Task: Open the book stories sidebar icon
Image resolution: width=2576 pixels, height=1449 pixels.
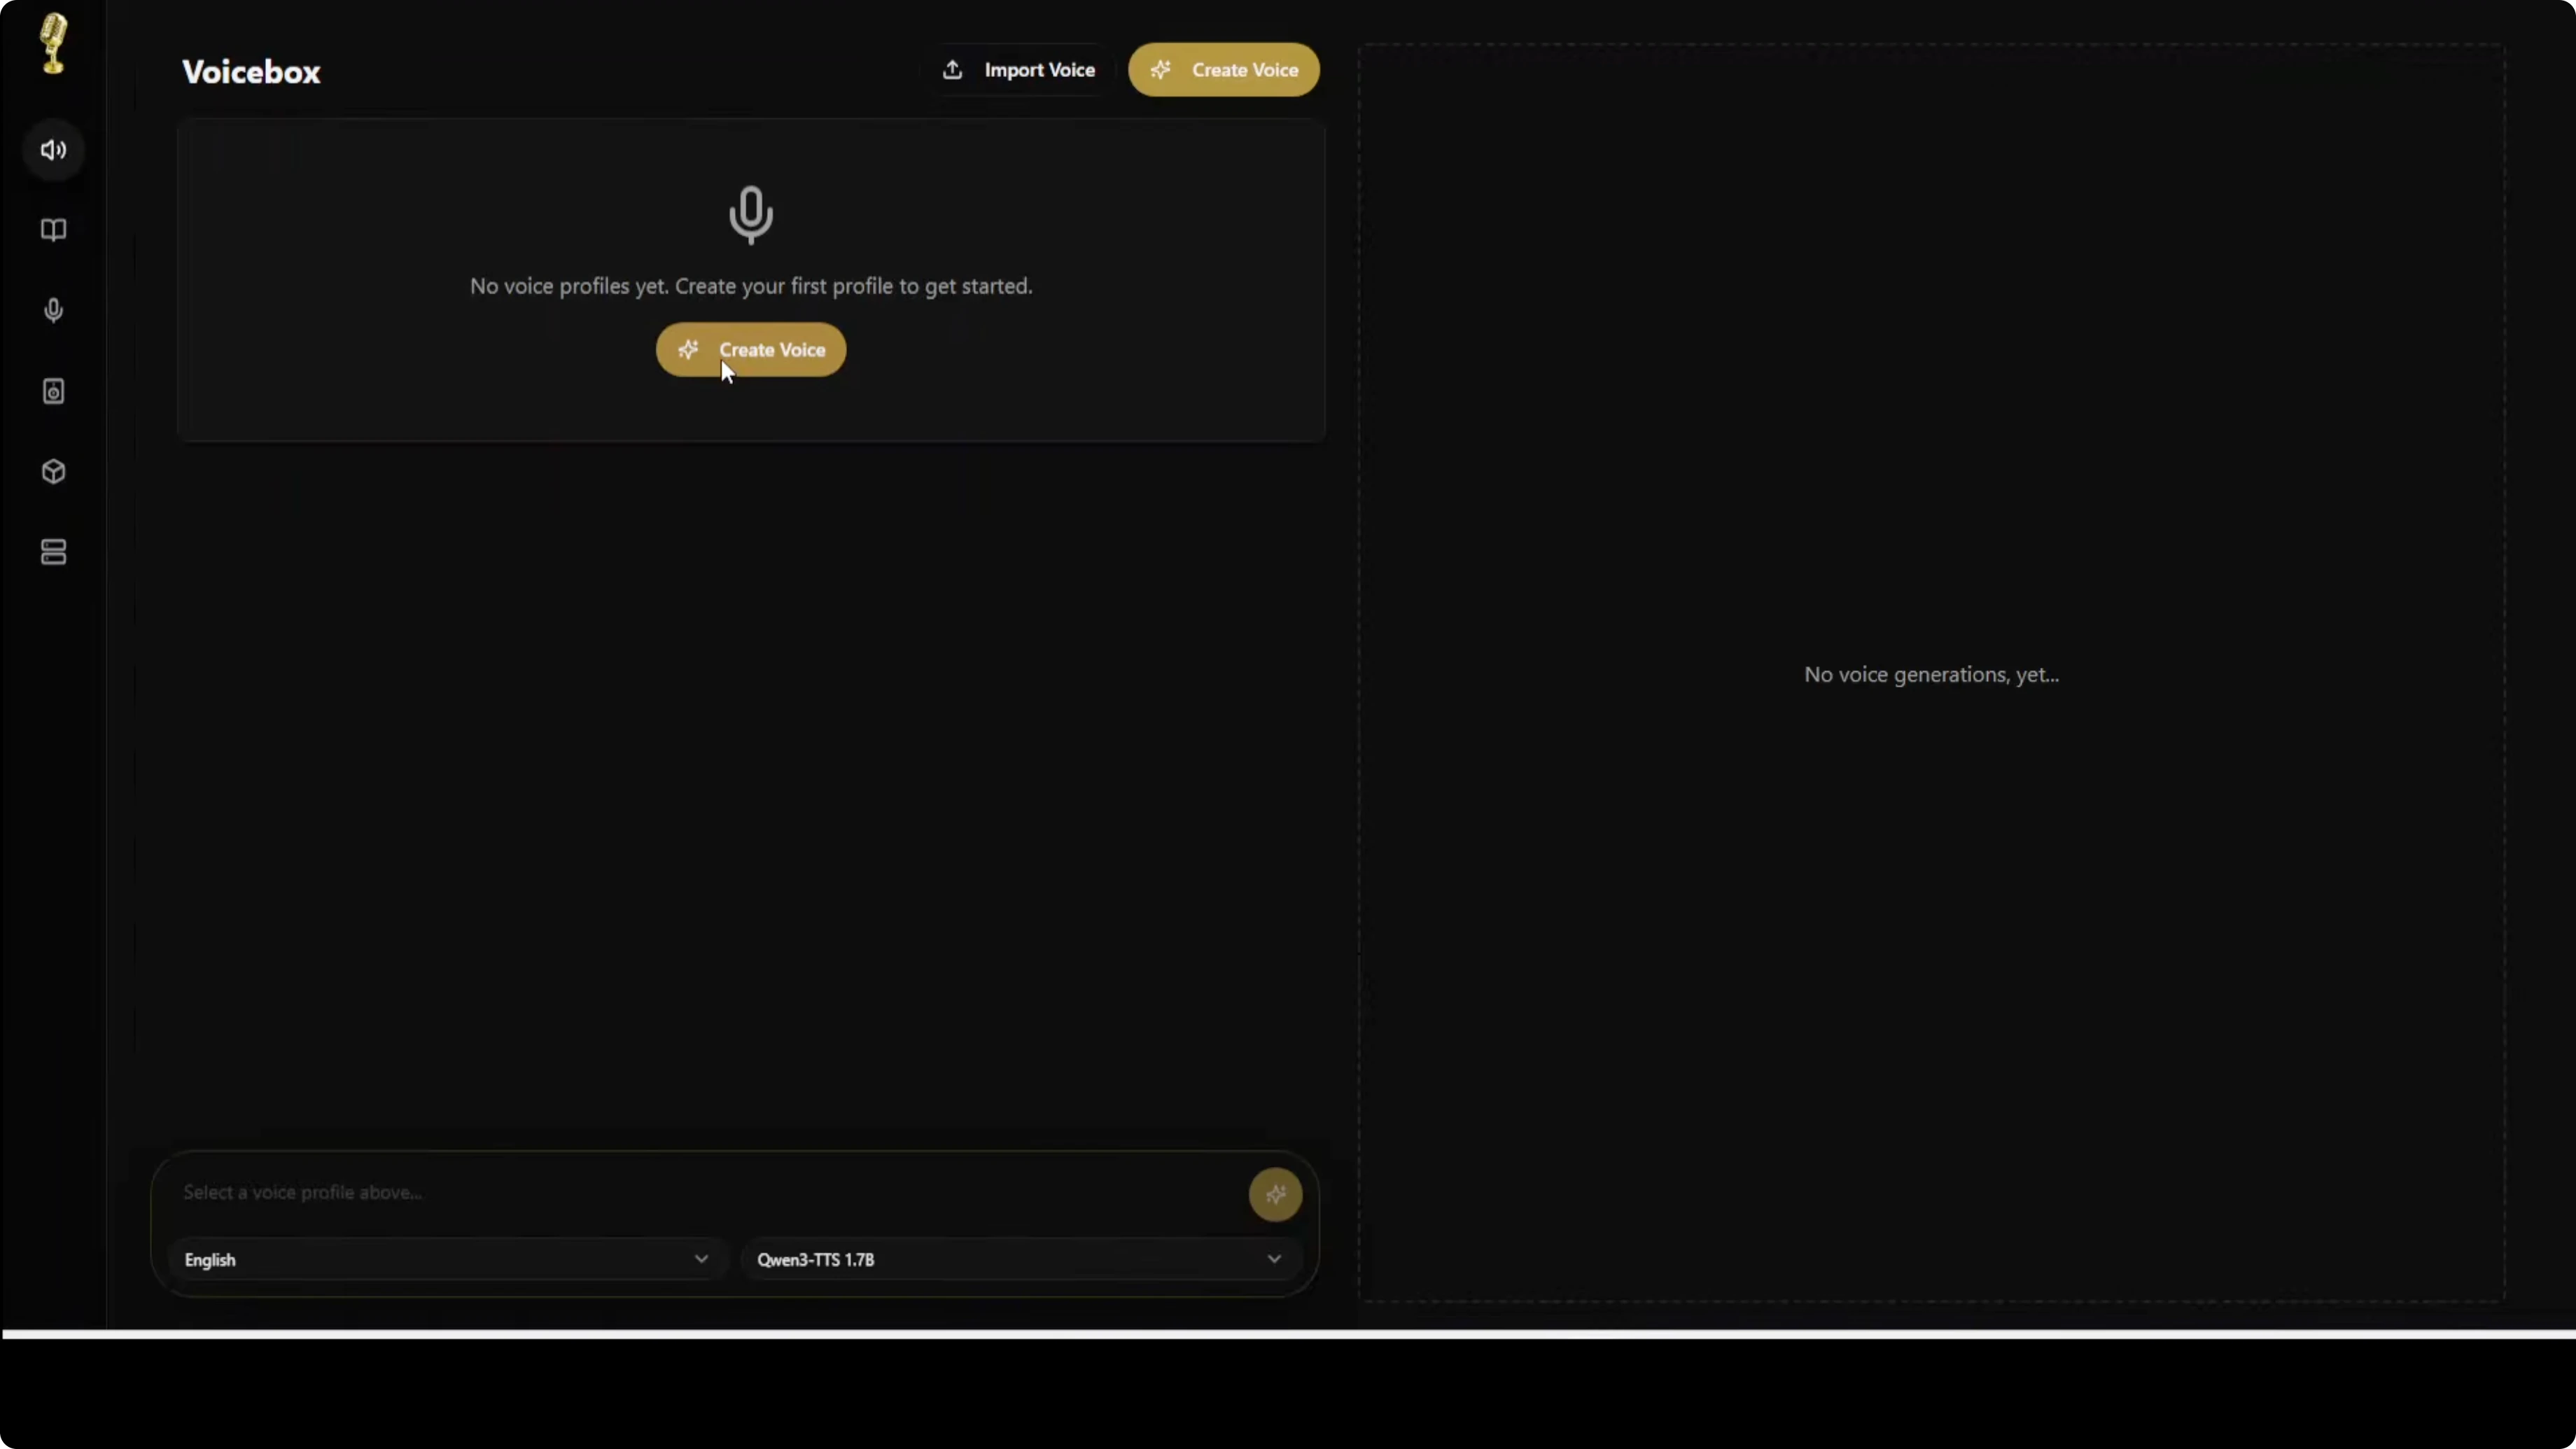Action: [x=53, y=230]
